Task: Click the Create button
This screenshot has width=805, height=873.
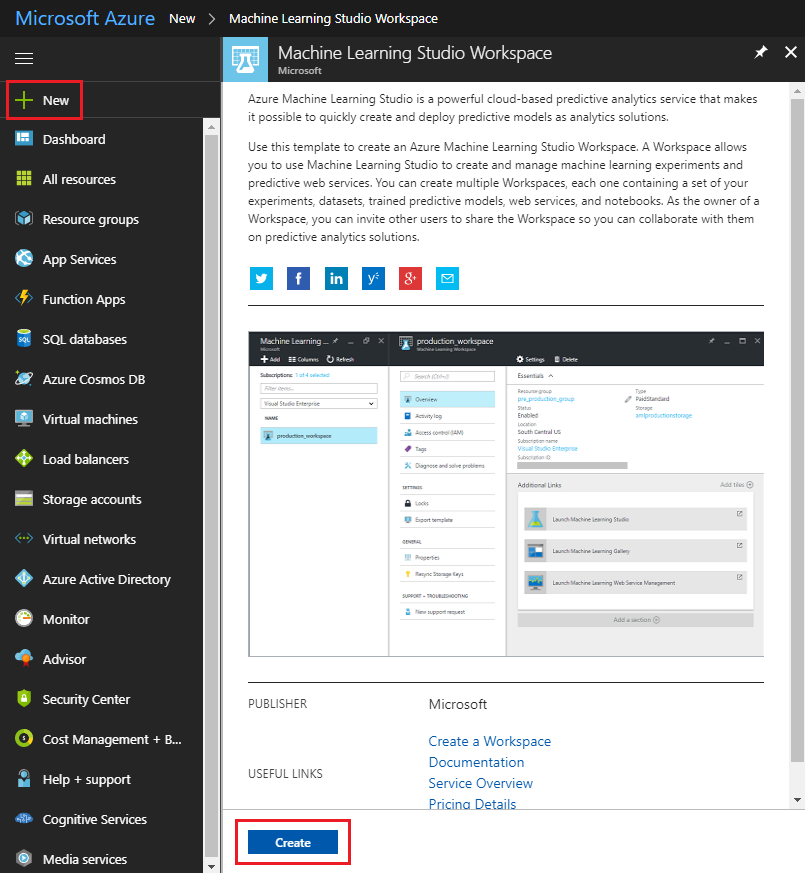Action: click(x=292, y=843)
